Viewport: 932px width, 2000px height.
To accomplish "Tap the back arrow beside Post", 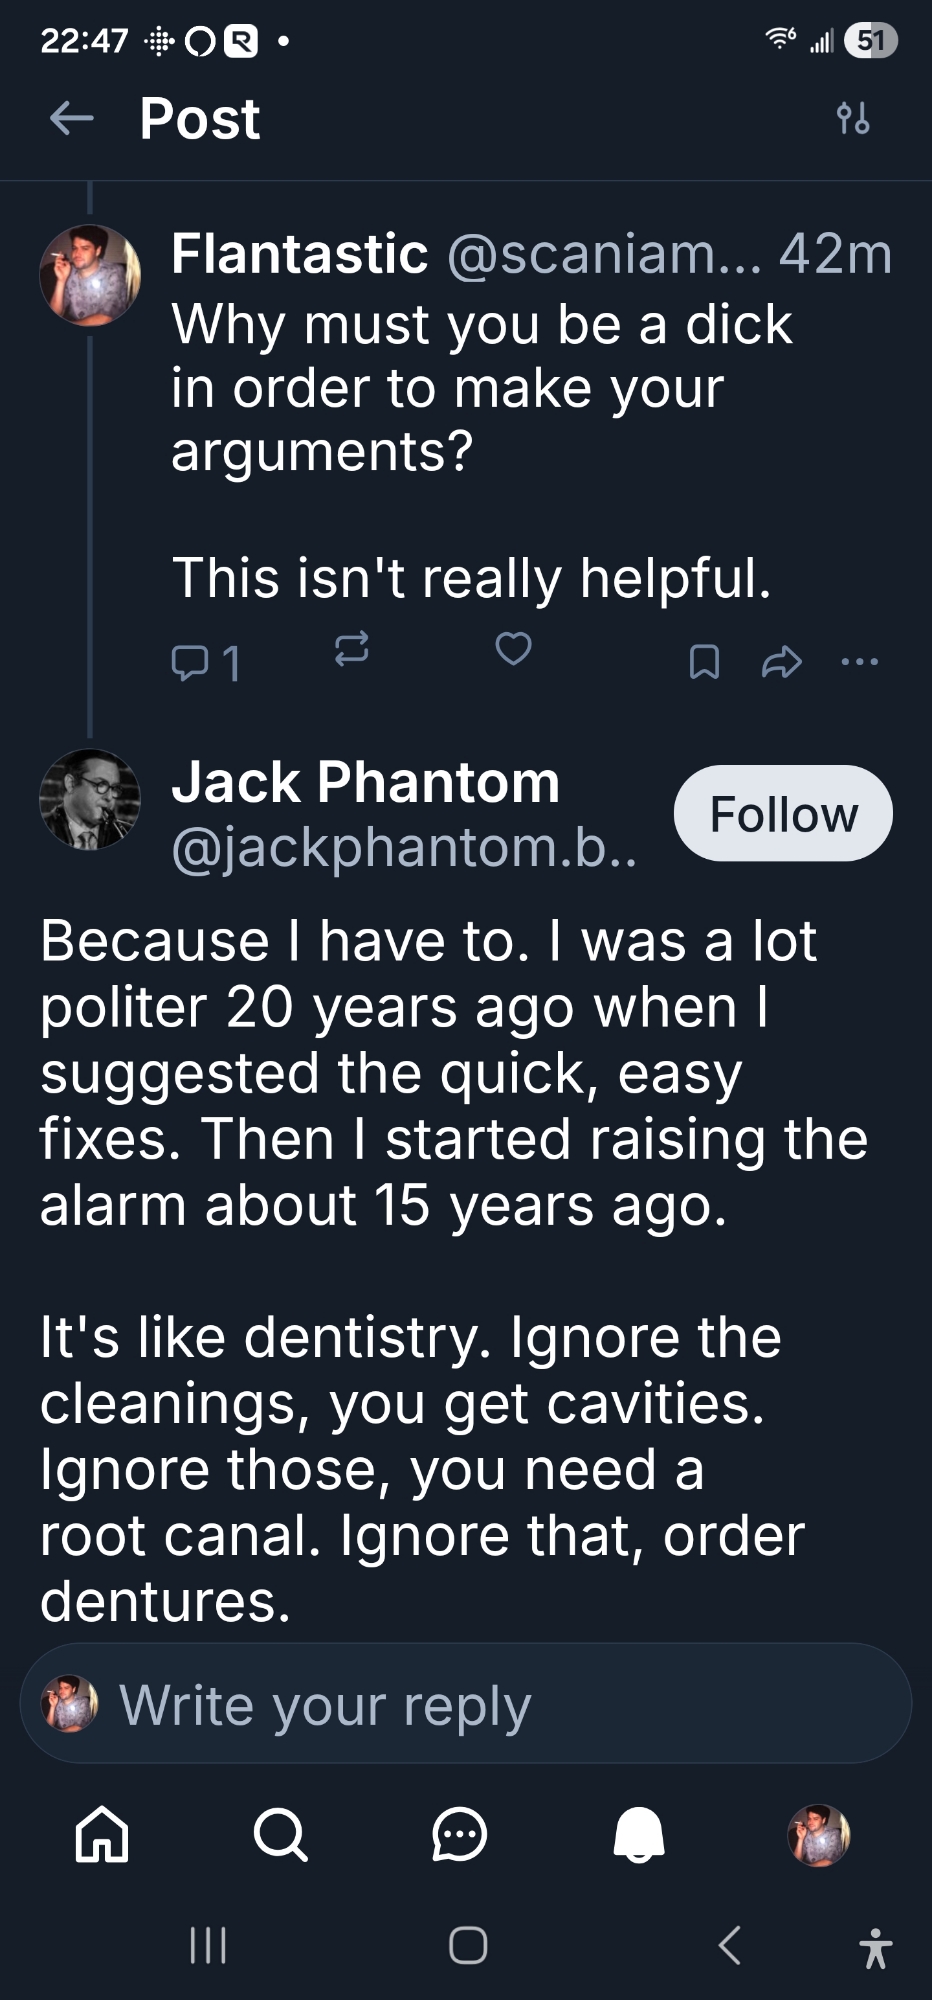I will point(72,119).
